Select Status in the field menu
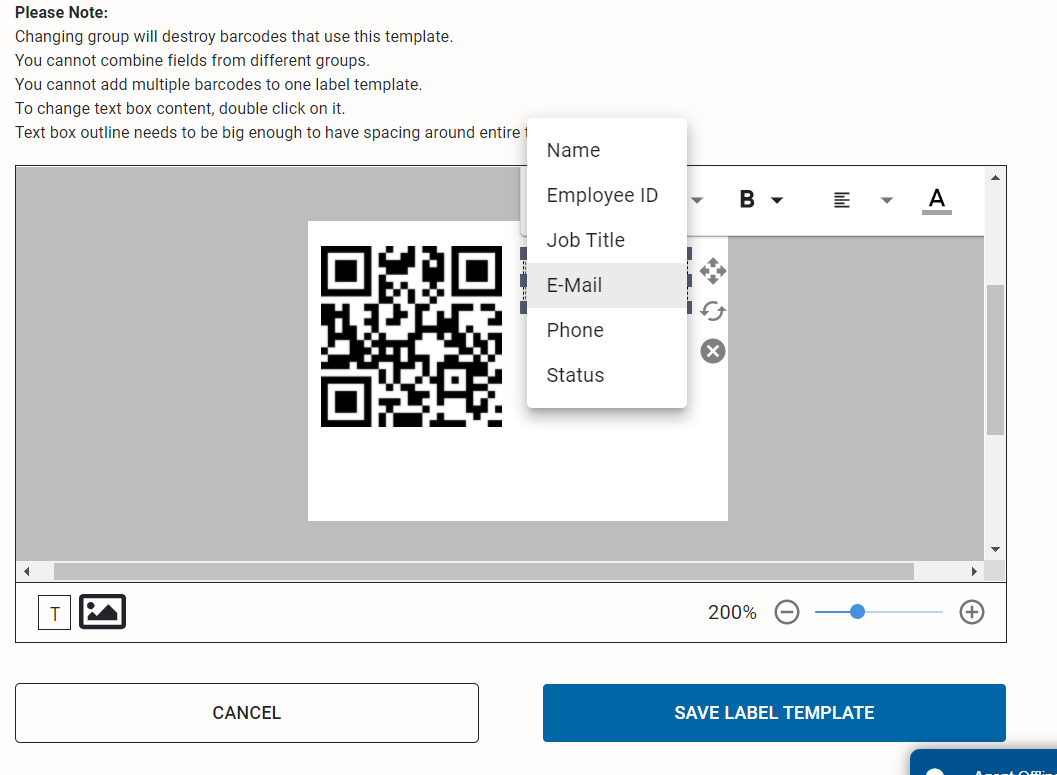The image size is (1057, 775). pyautogui.click(x=607, y=375)
